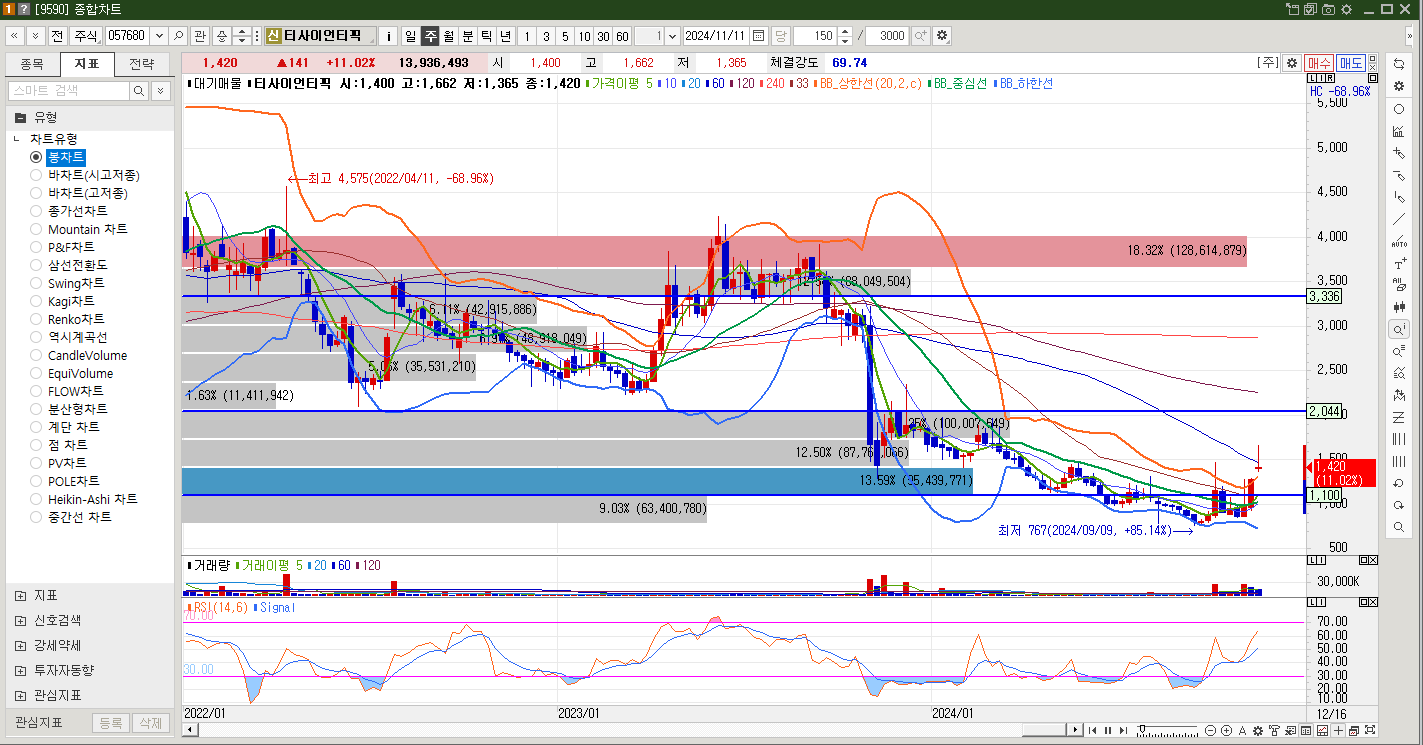The width and height of the screenshot is (1423, 745).
Task: Expand the 투자자동향 section
Action: click(21, 671)
